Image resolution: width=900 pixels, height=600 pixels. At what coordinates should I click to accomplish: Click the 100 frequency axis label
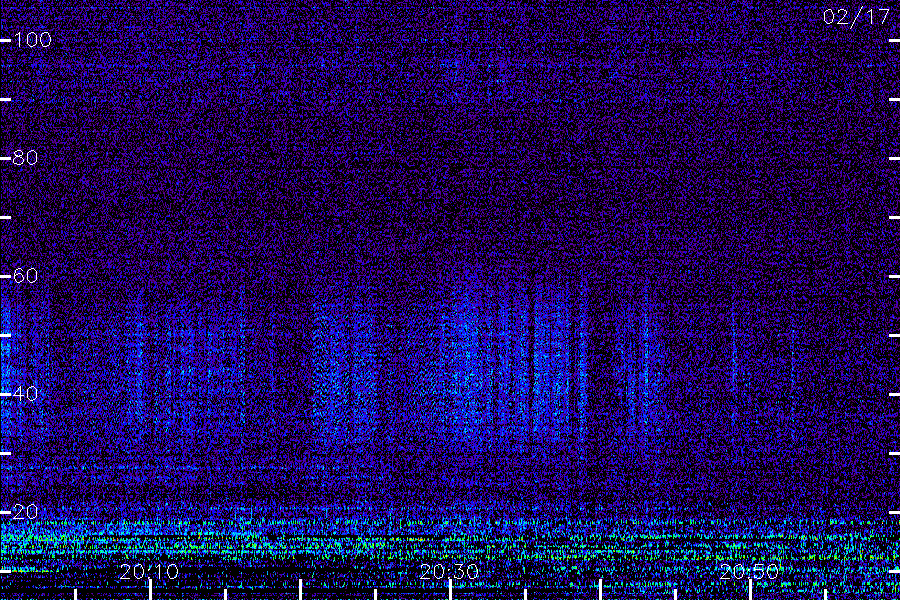click(x=33, y=40)
